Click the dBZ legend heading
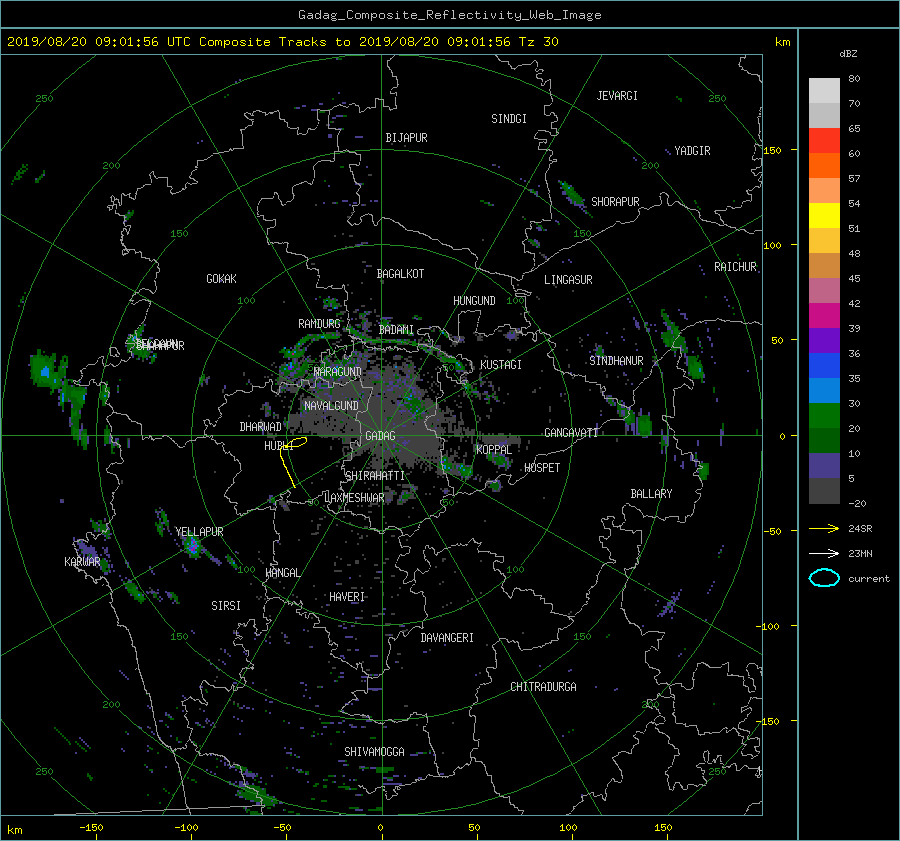Image resolution: width=900 pixels, height=841 pixels. tap(848, 54)
